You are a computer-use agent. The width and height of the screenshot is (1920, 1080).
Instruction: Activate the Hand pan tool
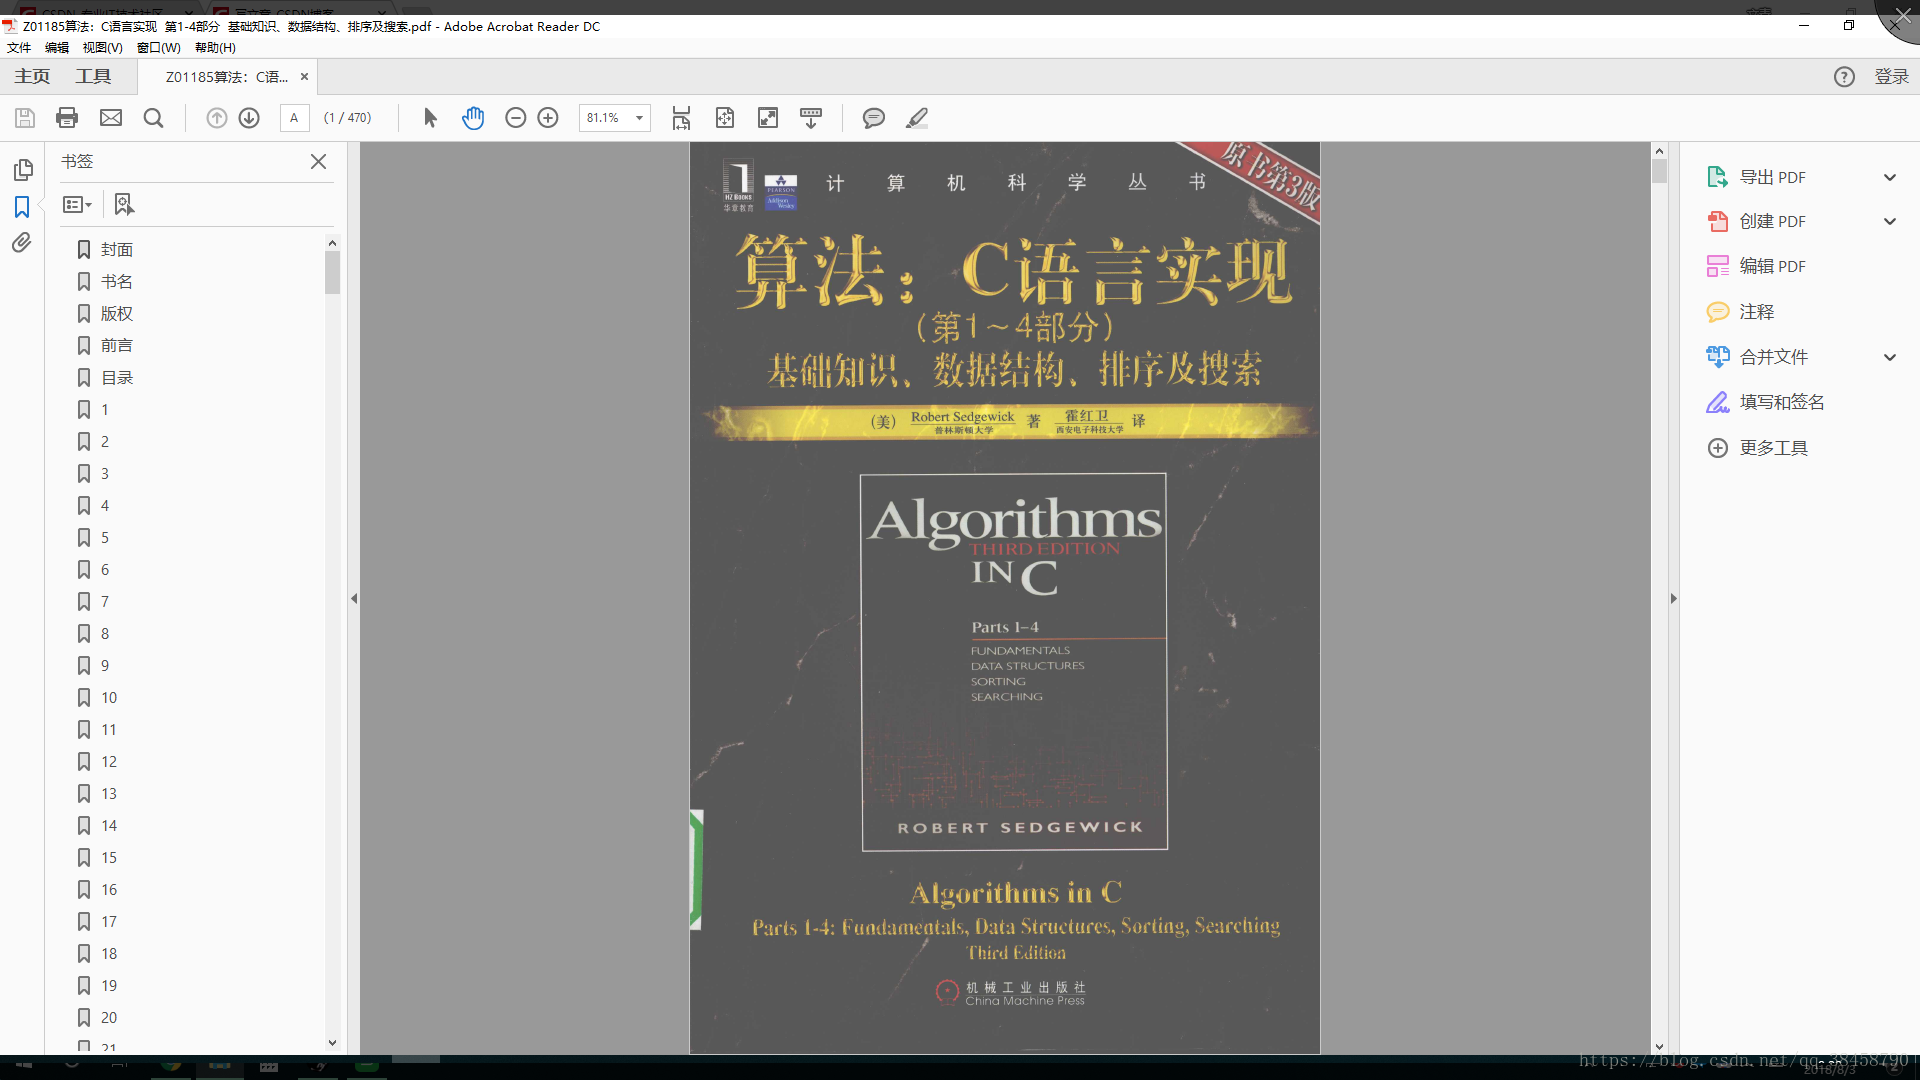[x=473, y=118]
